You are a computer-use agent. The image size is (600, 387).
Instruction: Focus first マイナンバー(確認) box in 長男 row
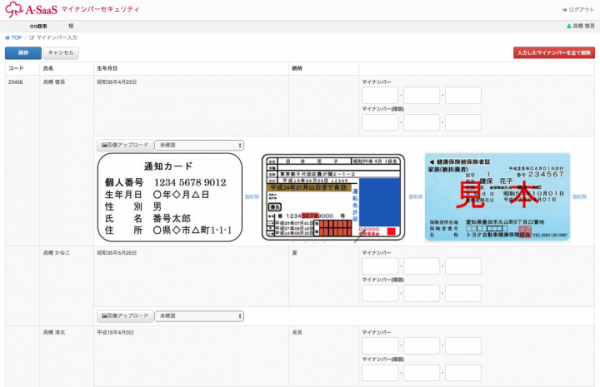[380, 373]
